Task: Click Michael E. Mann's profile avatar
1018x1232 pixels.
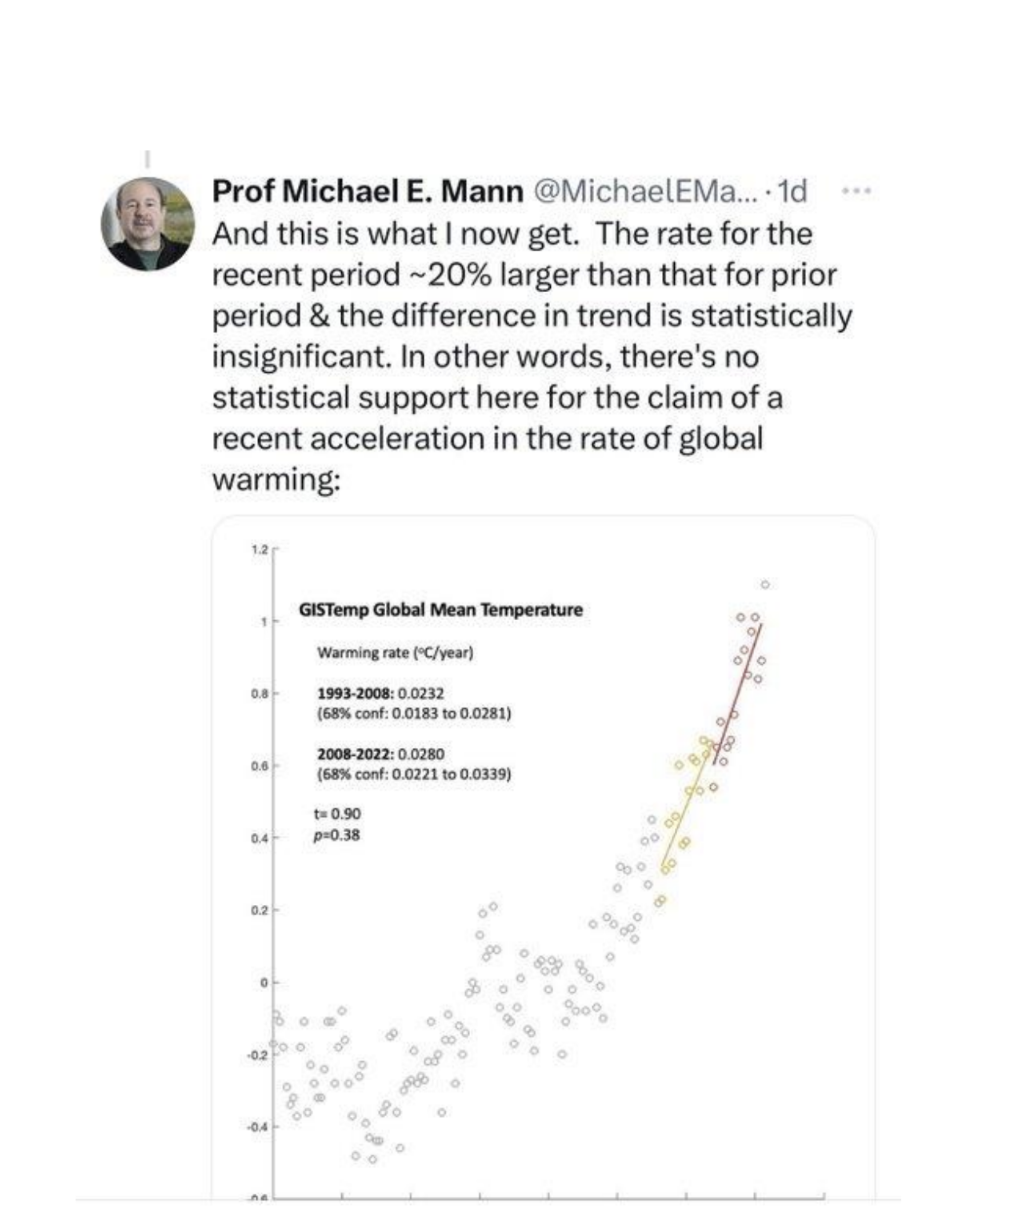Action: (x=148, y=225)
